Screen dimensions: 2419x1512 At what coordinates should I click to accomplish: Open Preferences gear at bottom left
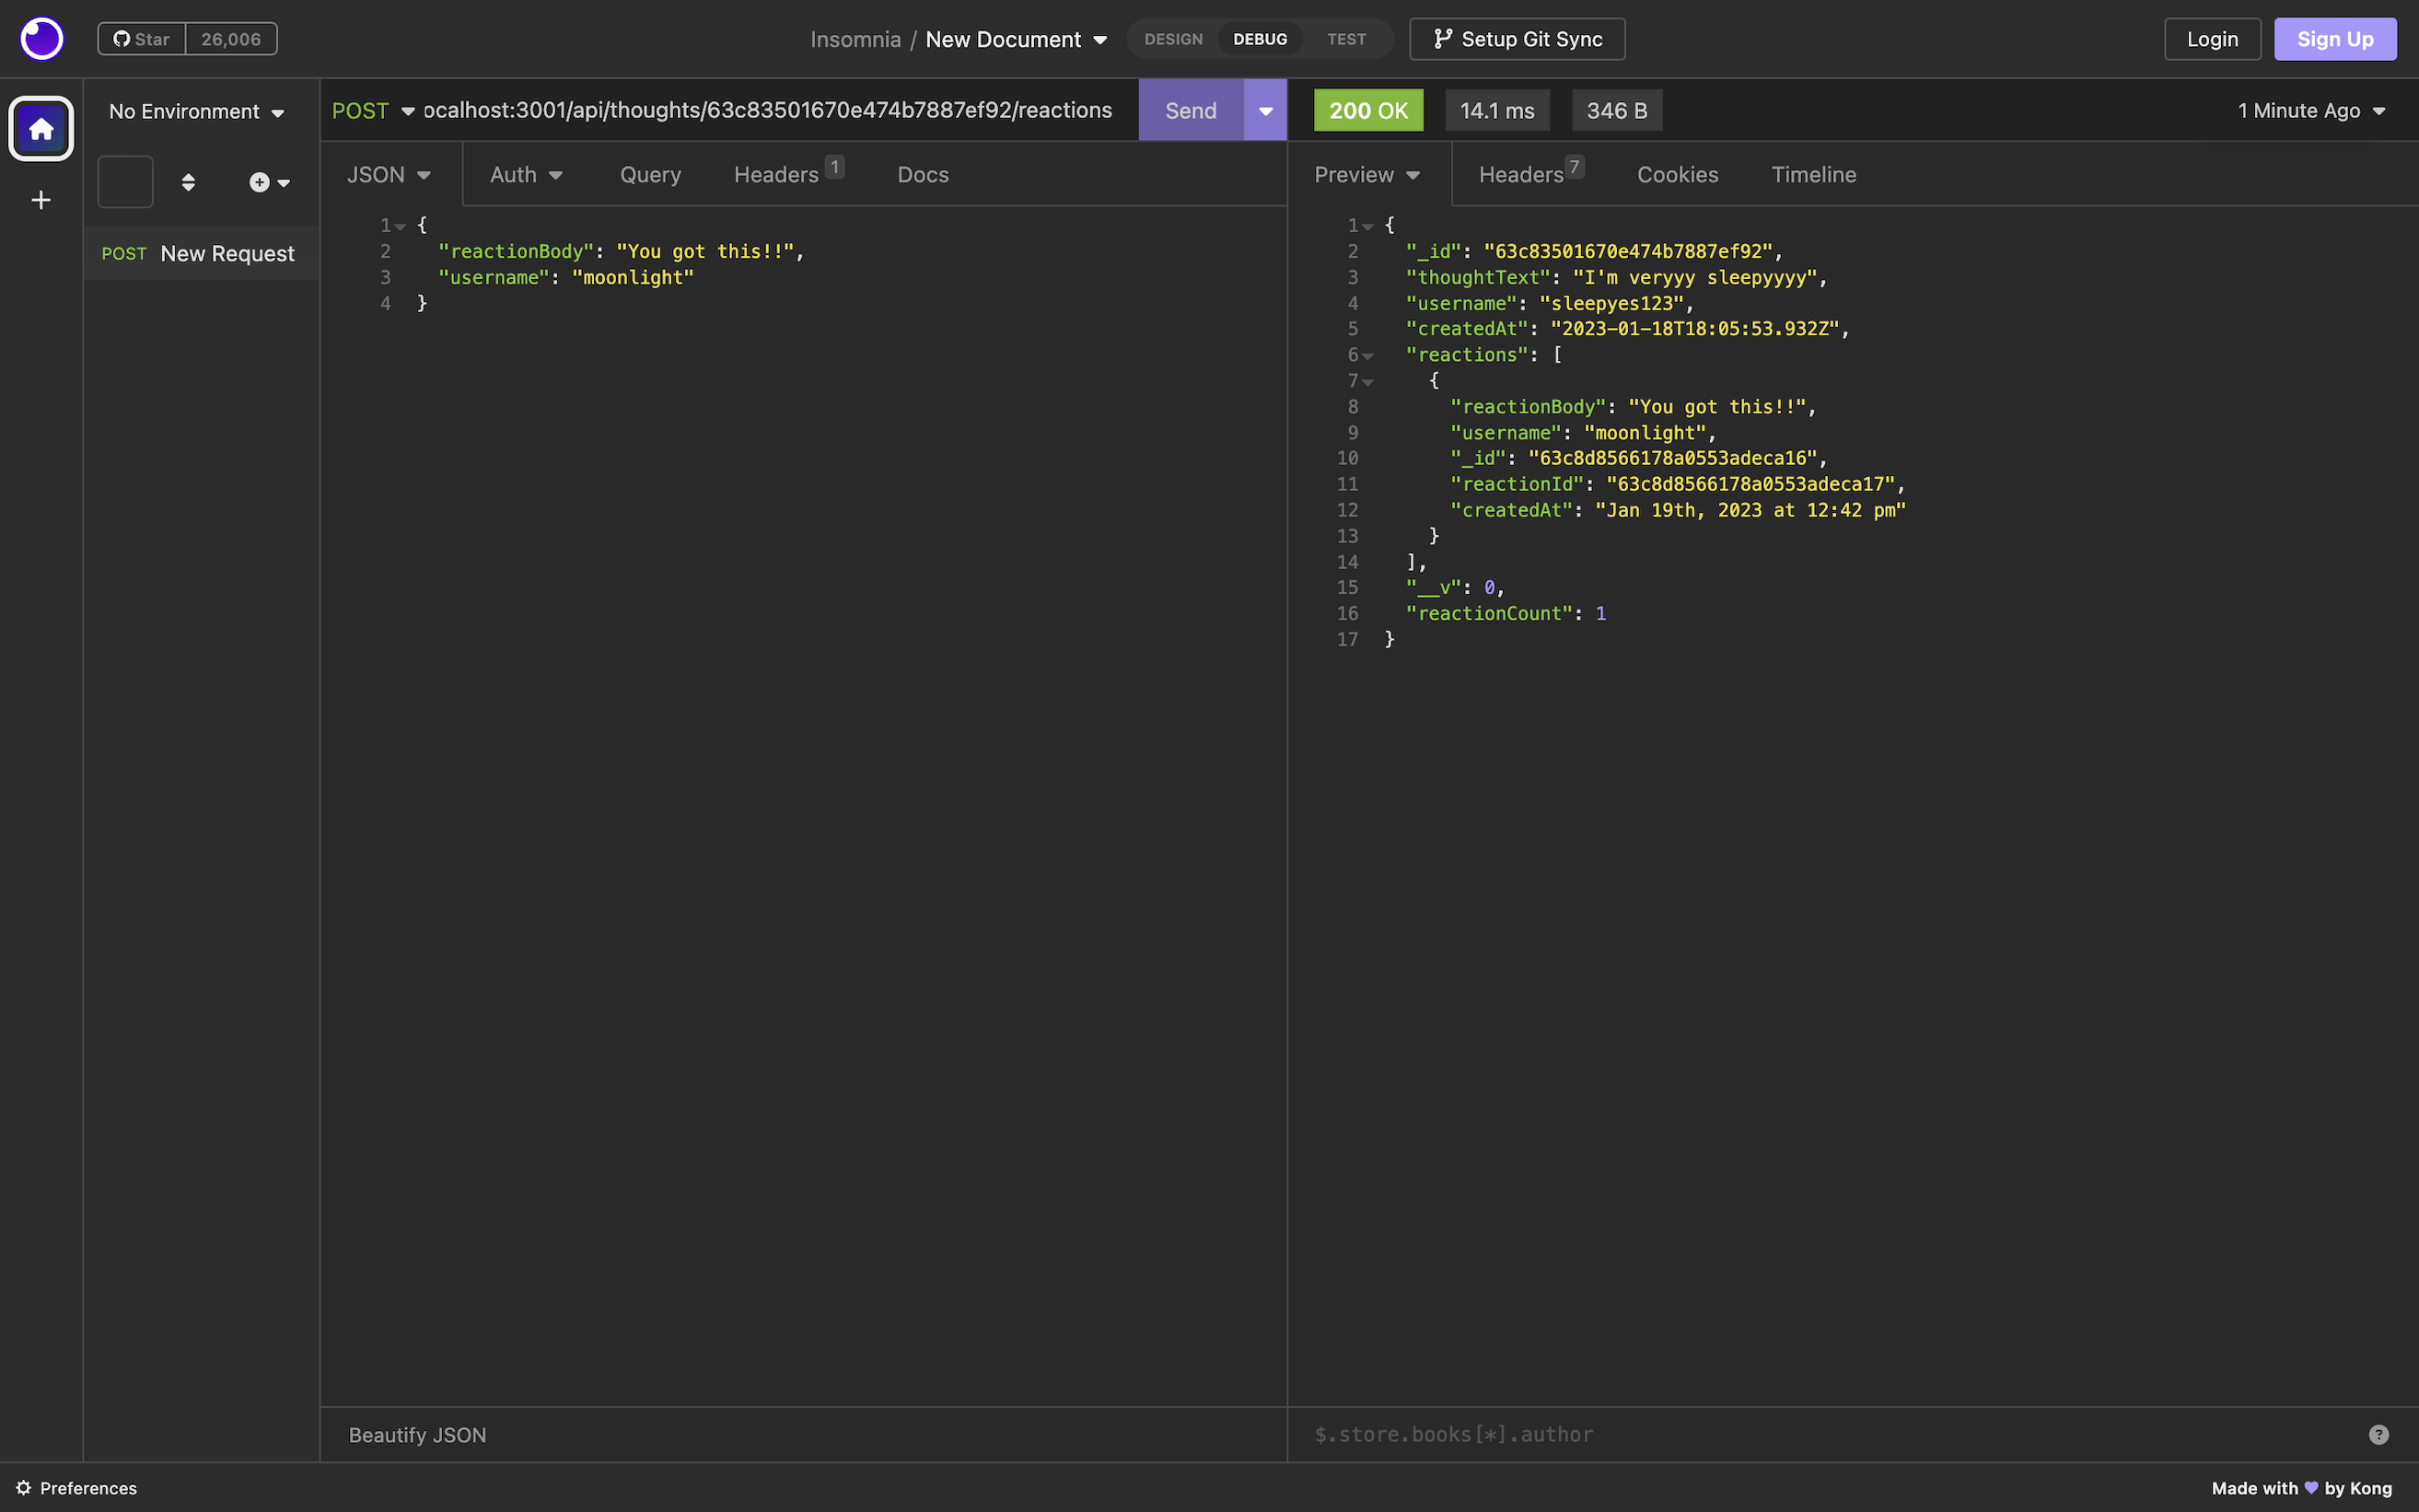[x=76, y=1487]
